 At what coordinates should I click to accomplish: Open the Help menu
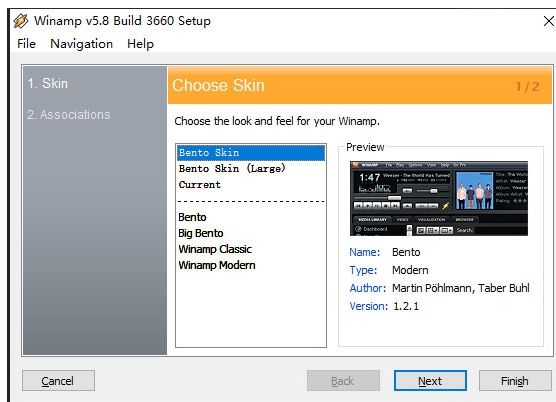tap(140, 44)
